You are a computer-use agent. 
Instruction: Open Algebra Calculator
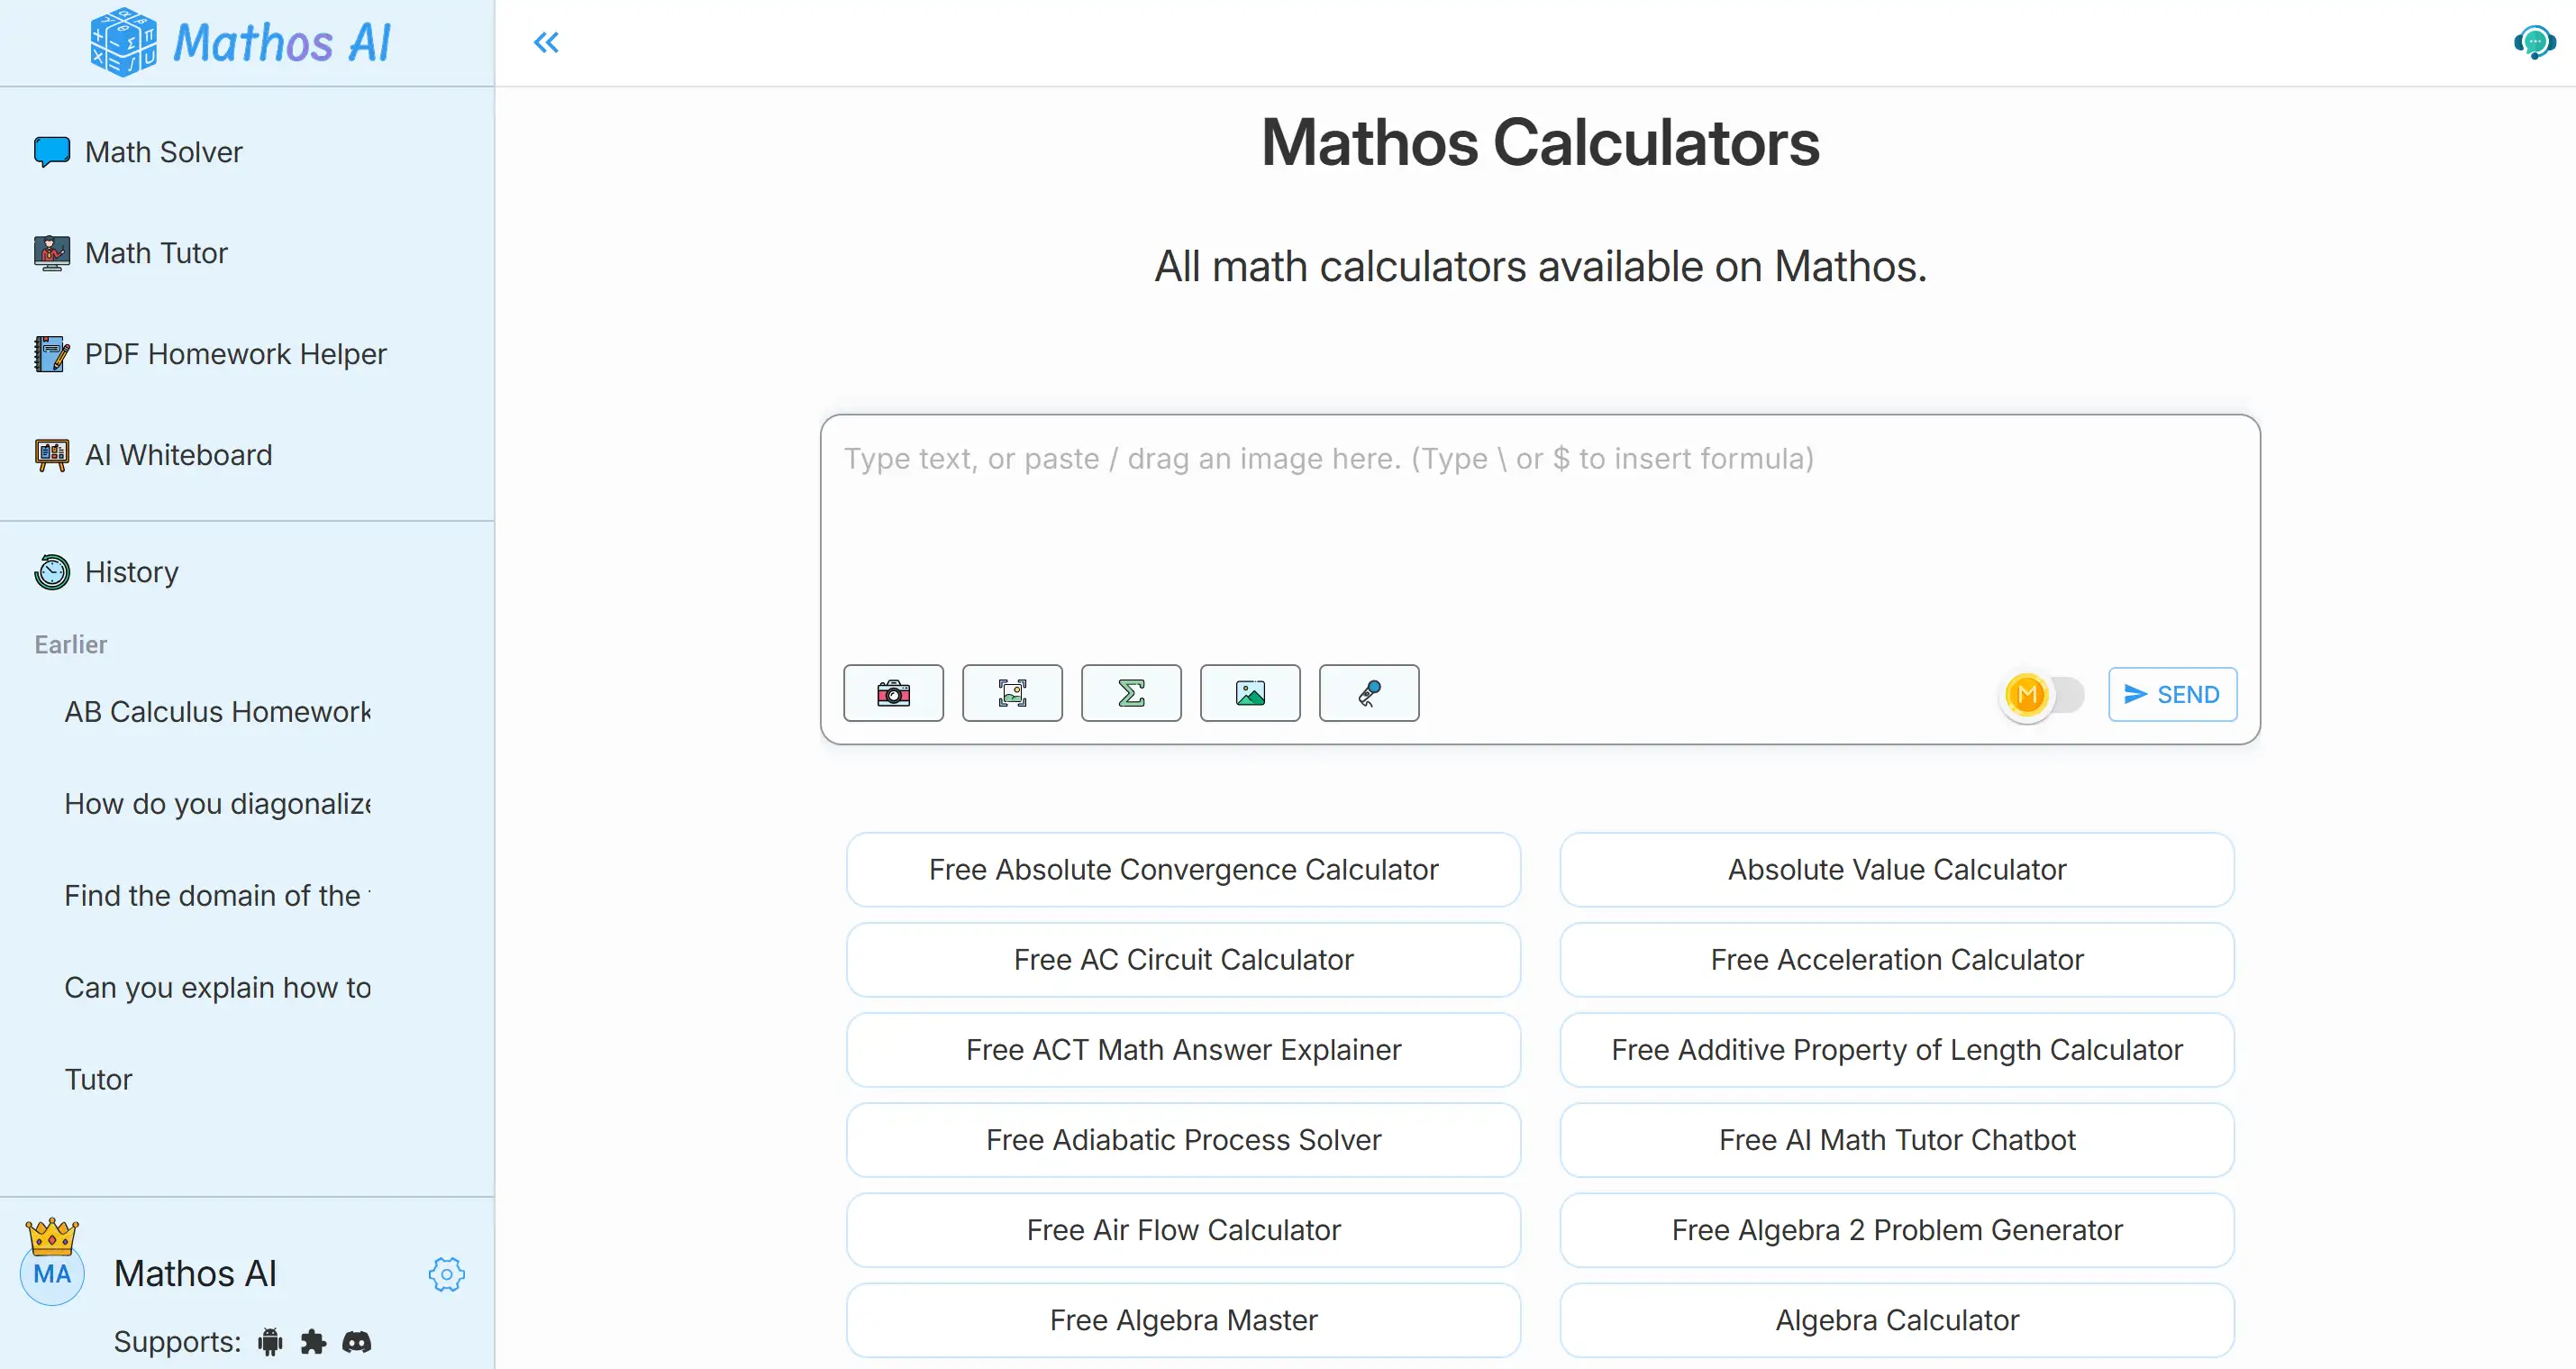[x=1897, y=1320]
